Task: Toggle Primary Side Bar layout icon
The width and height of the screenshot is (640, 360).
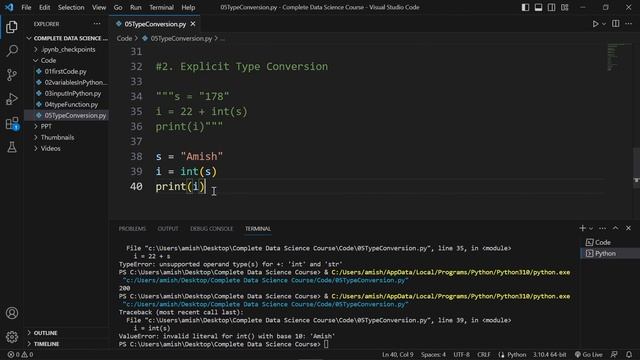Action: point(525,7)
